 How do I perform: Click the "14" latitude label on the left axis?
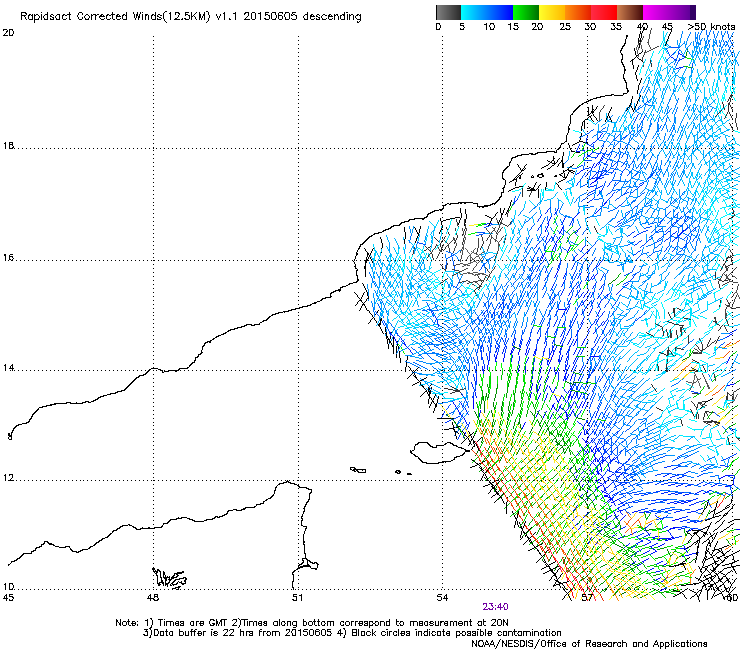point(8,368)
